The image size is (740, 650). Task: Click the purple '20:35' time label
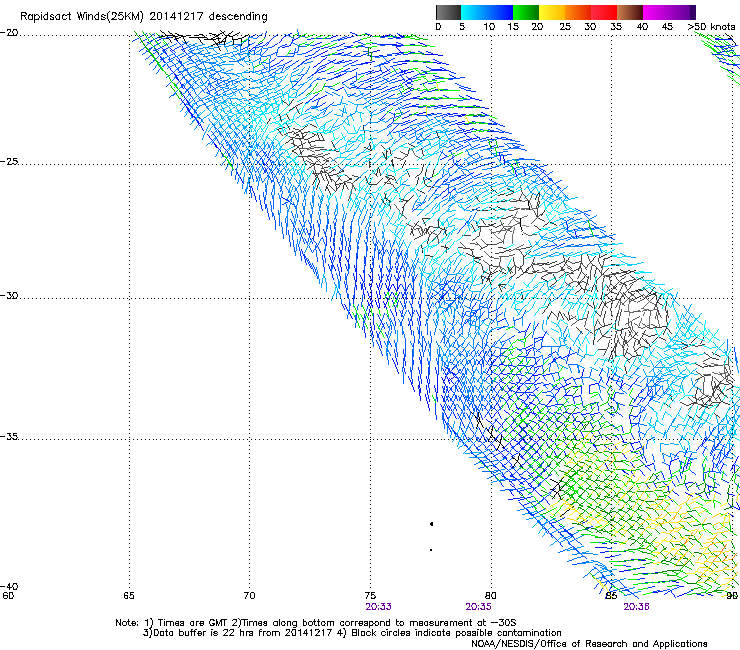coord(479,607)
